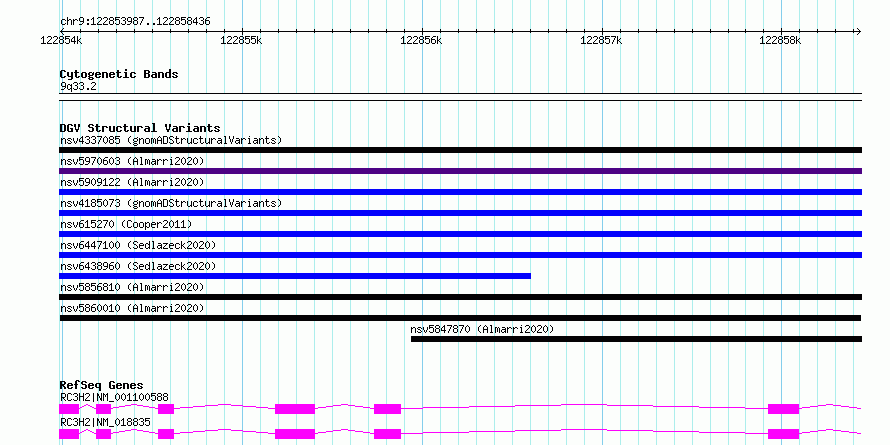Screen dimensions: 890x445
Task: Select NM_001100588's exon near 122858k
Action: pyautogui.click(x=783, y=409)
